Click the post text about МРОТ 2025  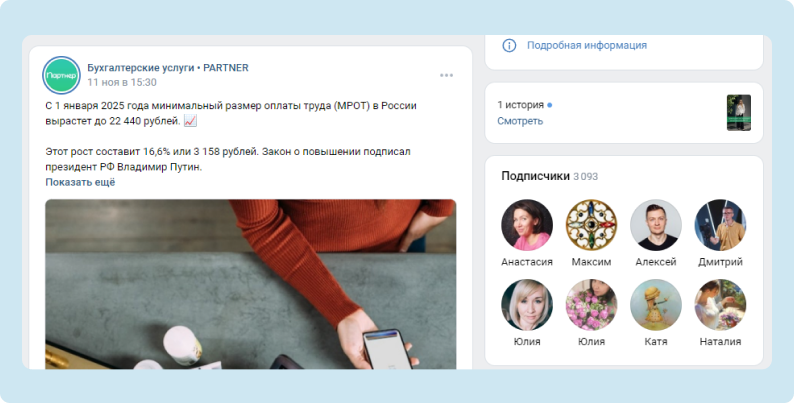(231, 113)
